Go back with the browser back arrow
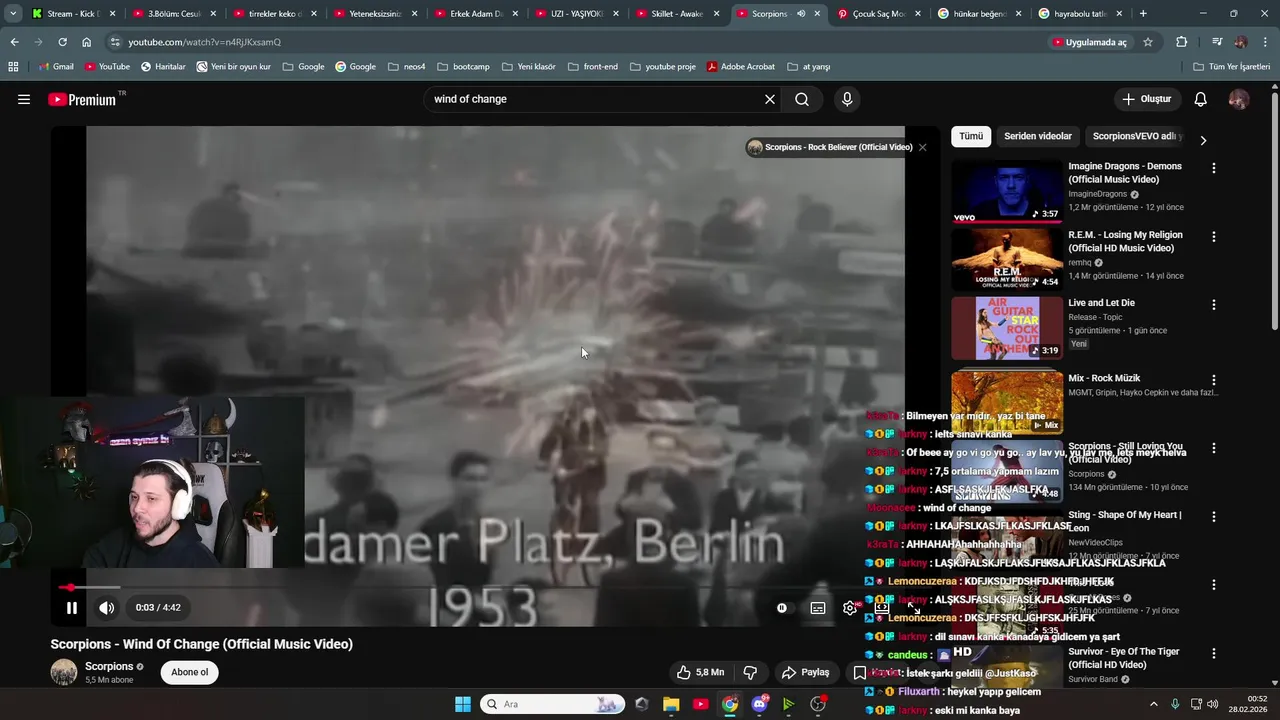 (x=14, y=42)
